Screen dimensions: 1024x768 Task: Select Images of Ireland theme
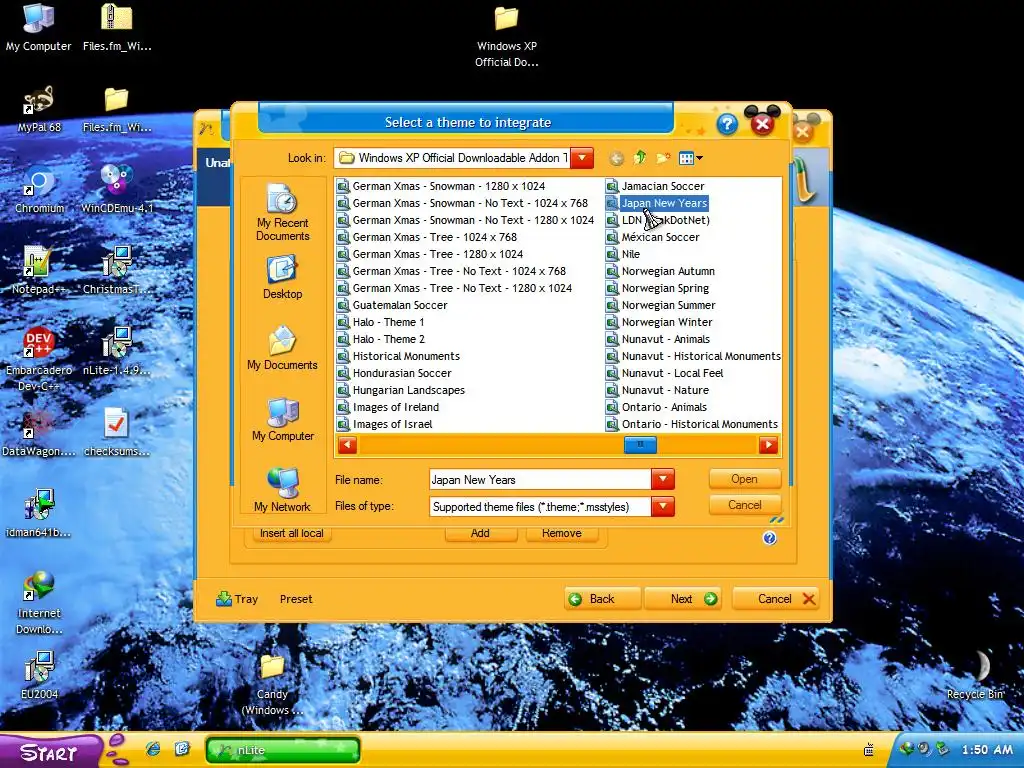click(388, 407)
